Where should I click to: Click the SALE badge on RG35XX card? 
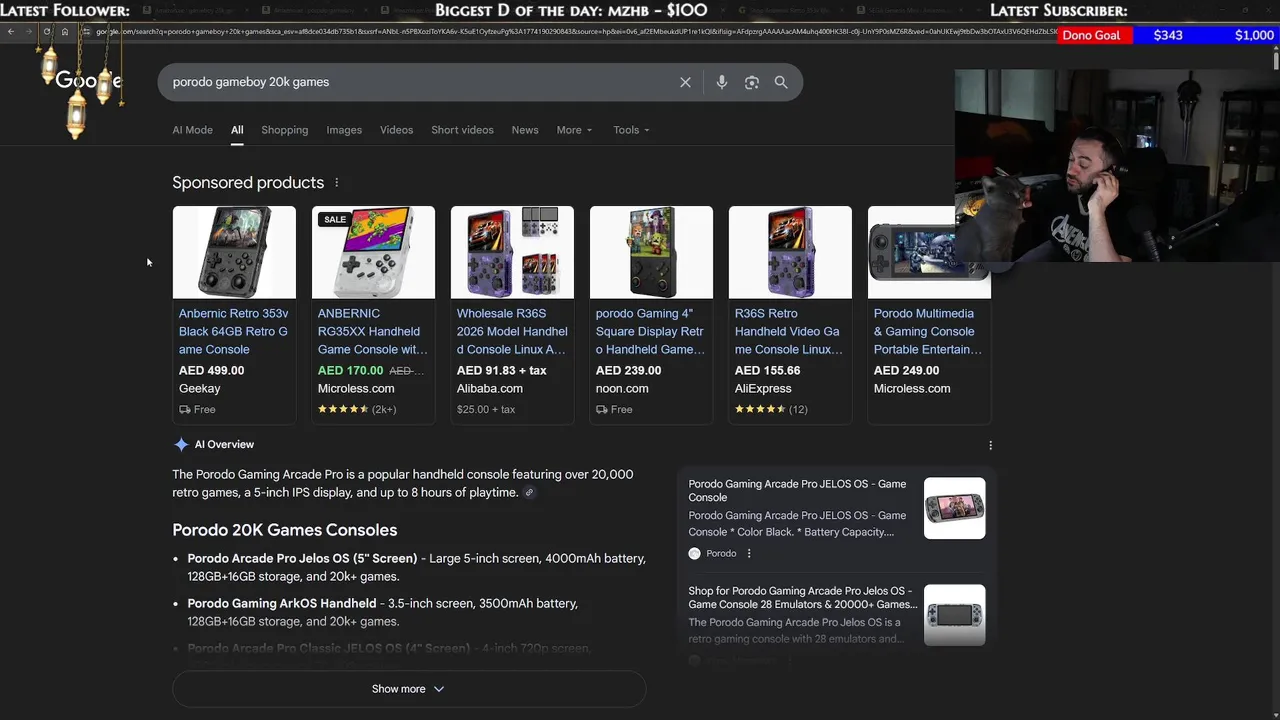tap(335, 219)
